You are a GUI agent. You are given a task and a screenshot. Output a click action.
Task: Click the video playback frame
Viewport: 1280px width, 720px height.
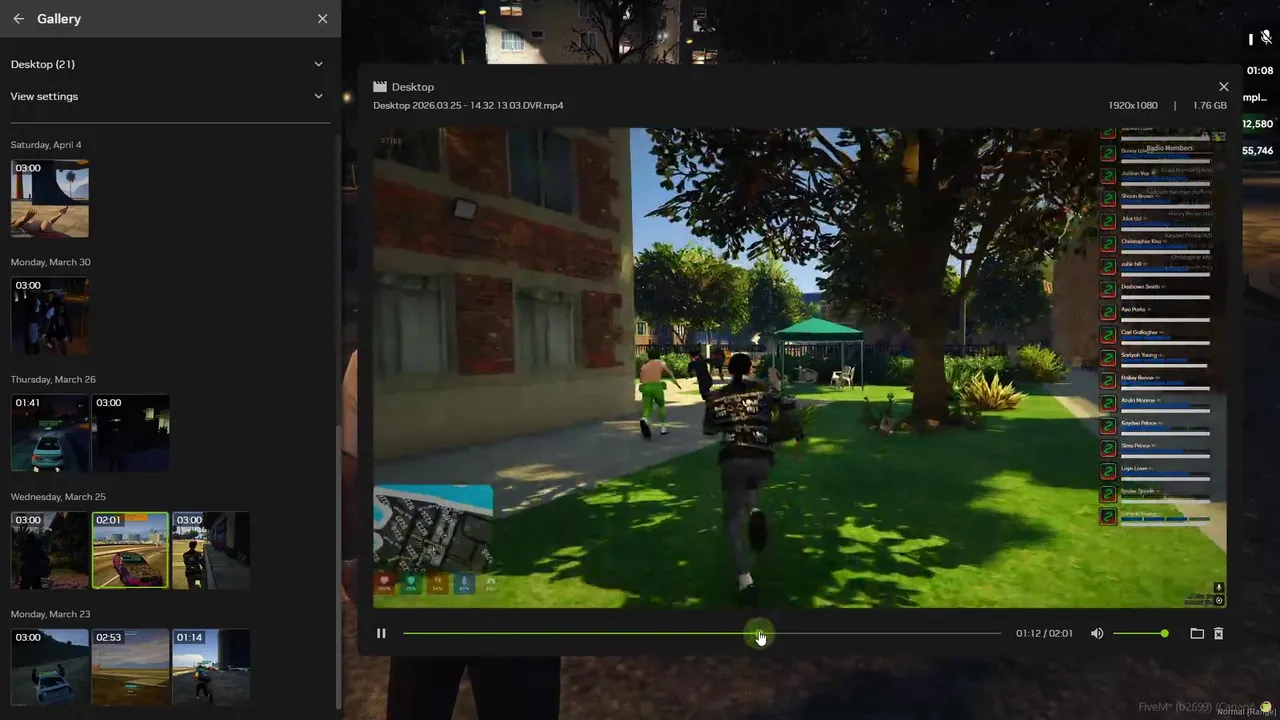[x=800, y=367]
